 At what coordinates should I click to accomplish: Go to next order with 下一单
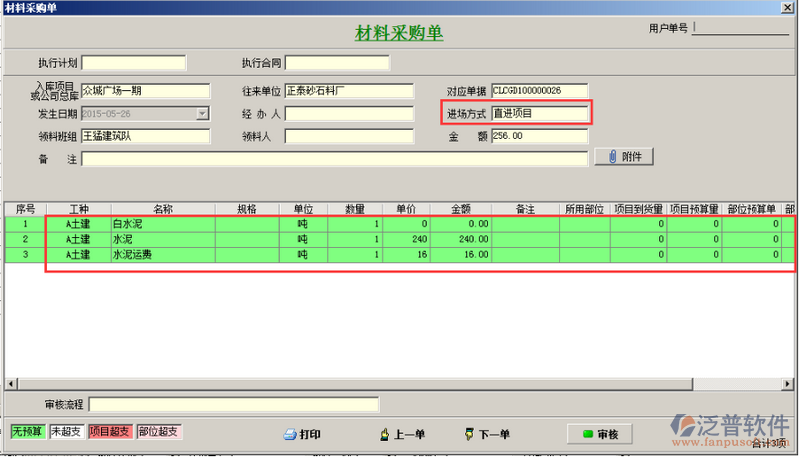coord(488,434)
